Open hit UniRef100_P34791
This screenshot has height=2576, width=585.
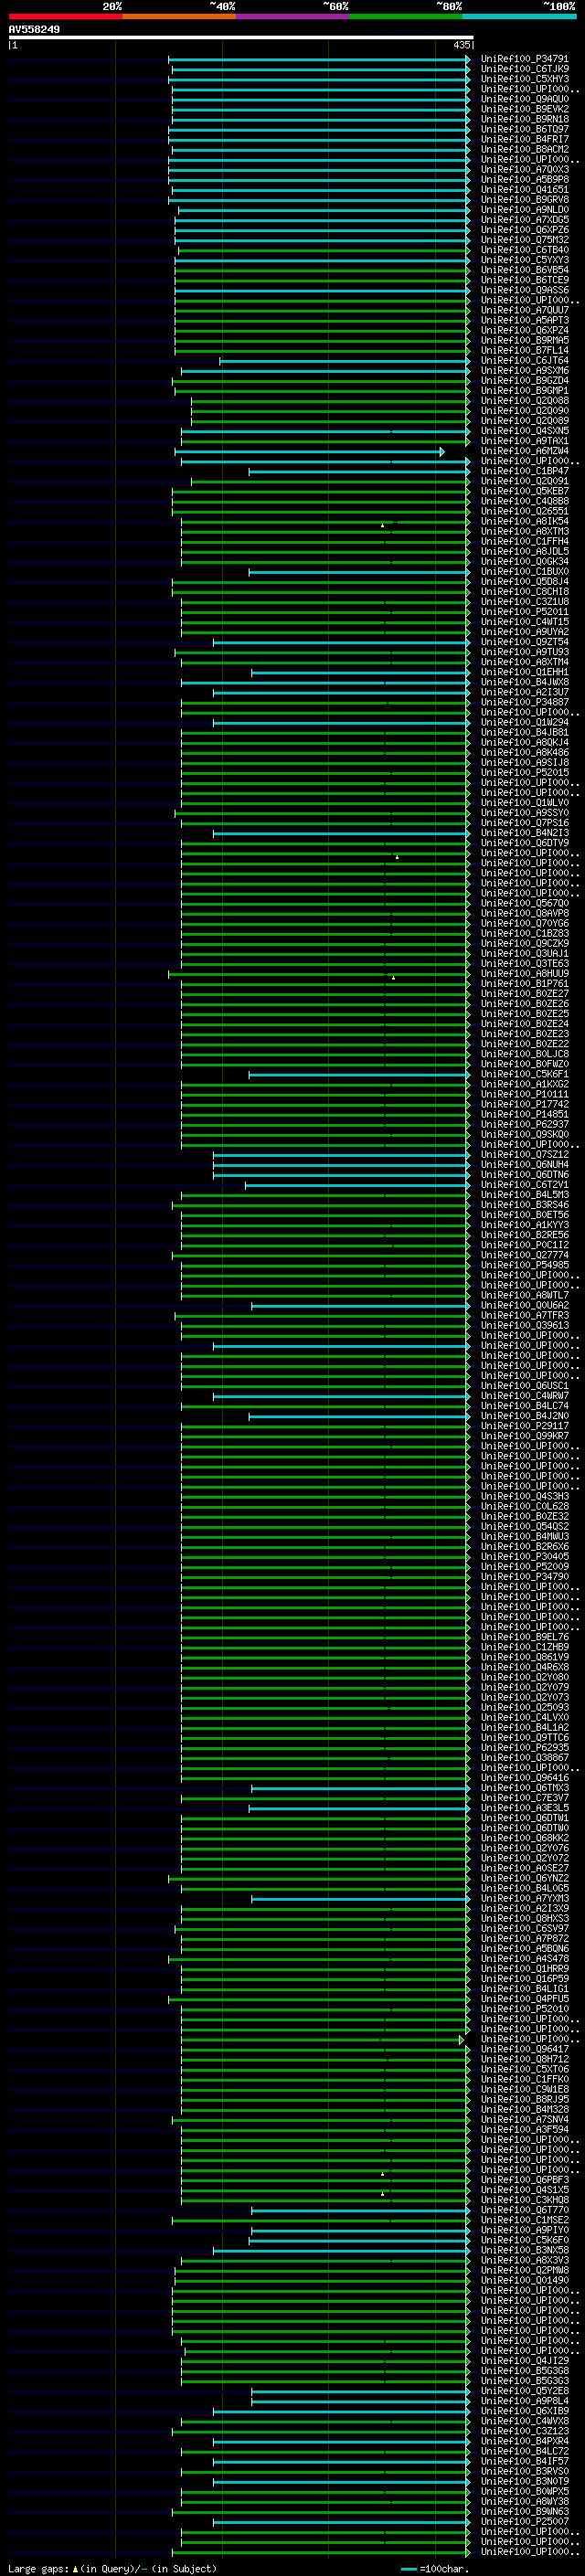tap(524, 59)
